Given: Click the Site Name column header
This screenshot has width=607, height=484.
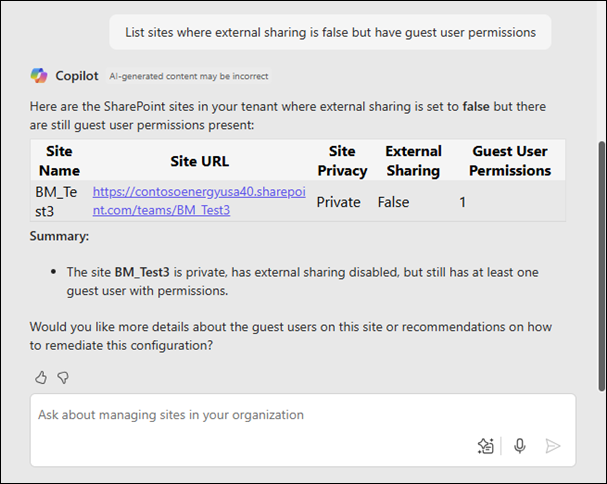Looking at the screenshot, I should pos(59,161).
